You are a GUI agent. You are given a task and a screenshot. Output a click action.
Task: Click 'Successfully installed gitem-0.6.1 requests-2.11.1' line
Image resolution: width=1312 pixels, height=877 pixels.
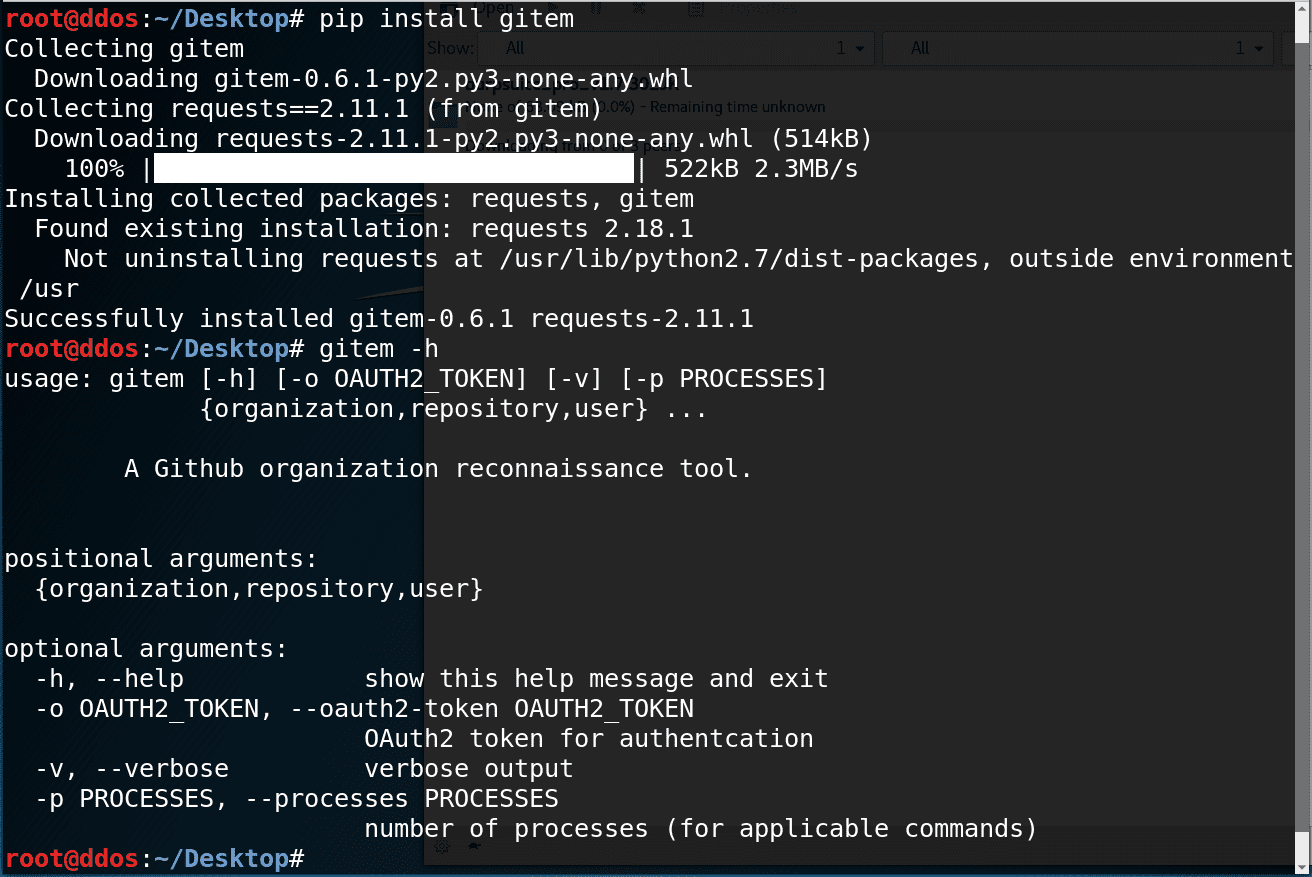(379, 319)
